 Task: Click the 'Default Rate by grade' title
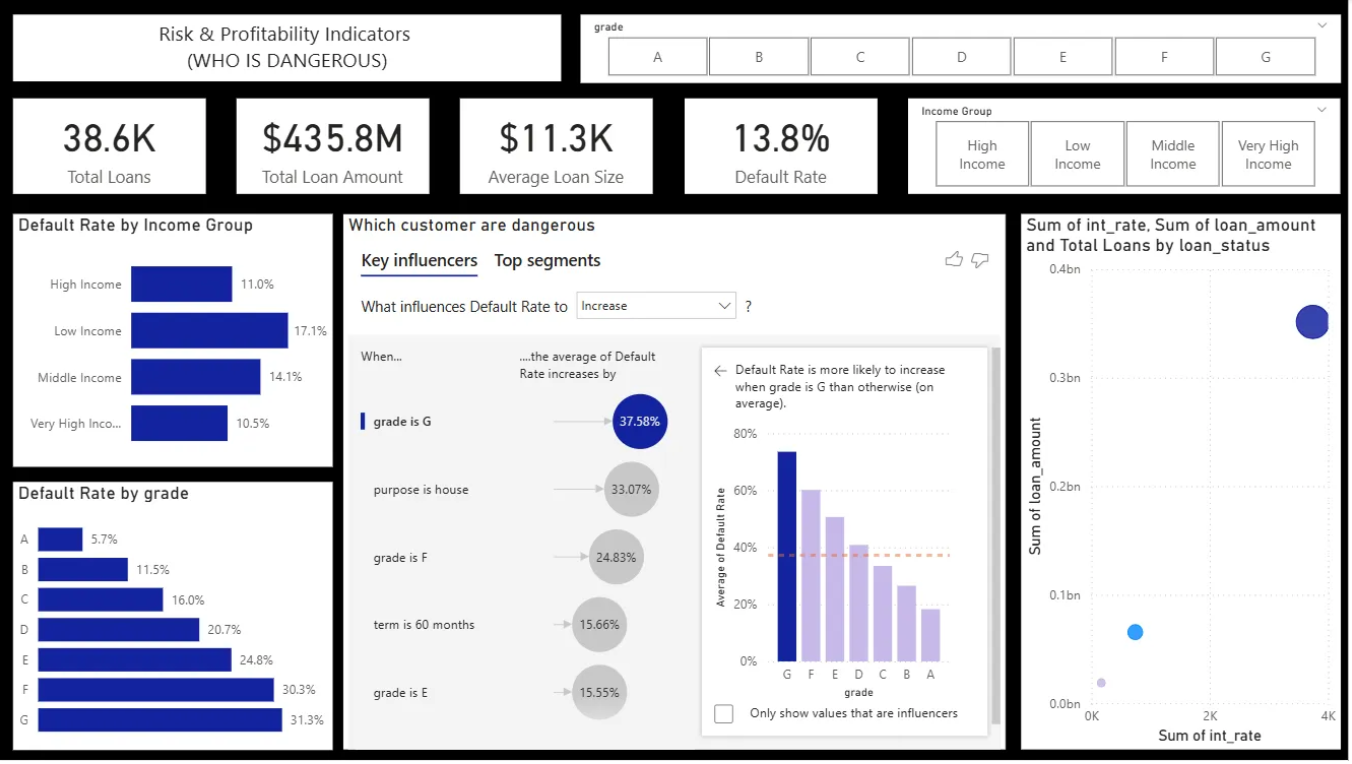(103, 493)
